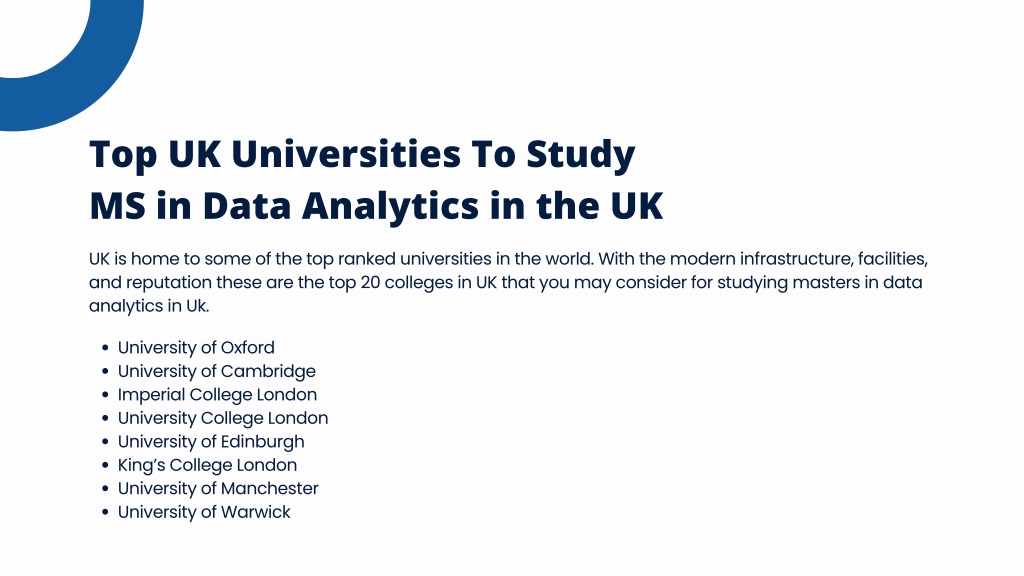1024x576 pixels.
Task: Click the slide title 'Top UK Universities To Study'
Action: pyautogui.click(x=362, y=155)
